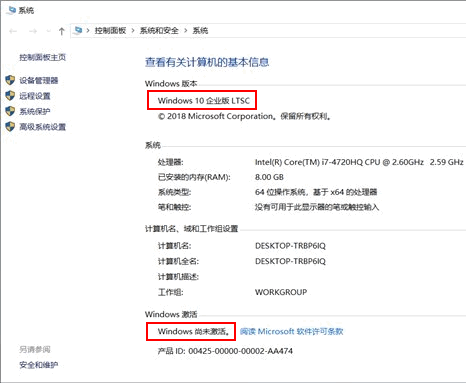466x383 pixels.
Task: Open 安全和维护 link under 另请参阅
Action: click(39, 365)
